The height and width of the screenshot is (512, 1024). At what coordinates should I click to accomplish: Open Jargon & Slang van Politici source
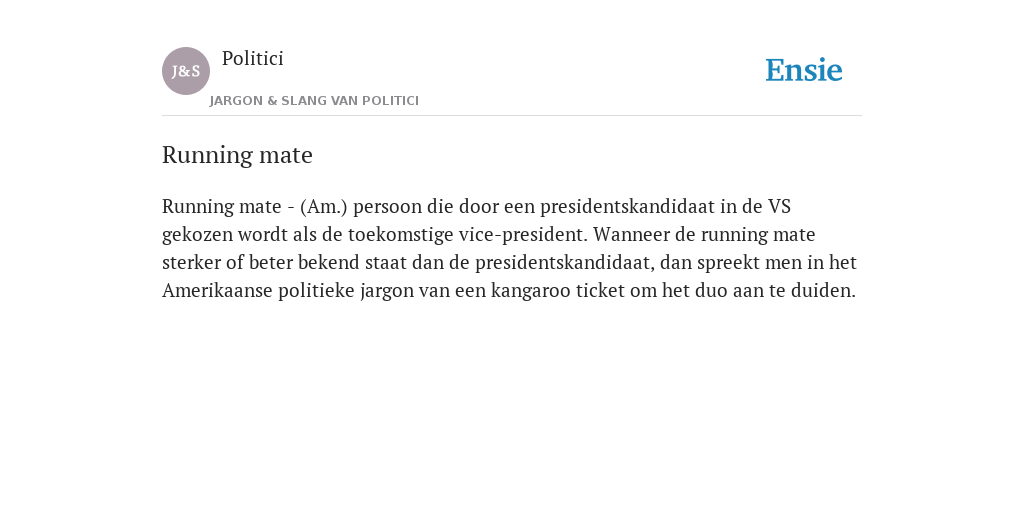tap(314, 101)
